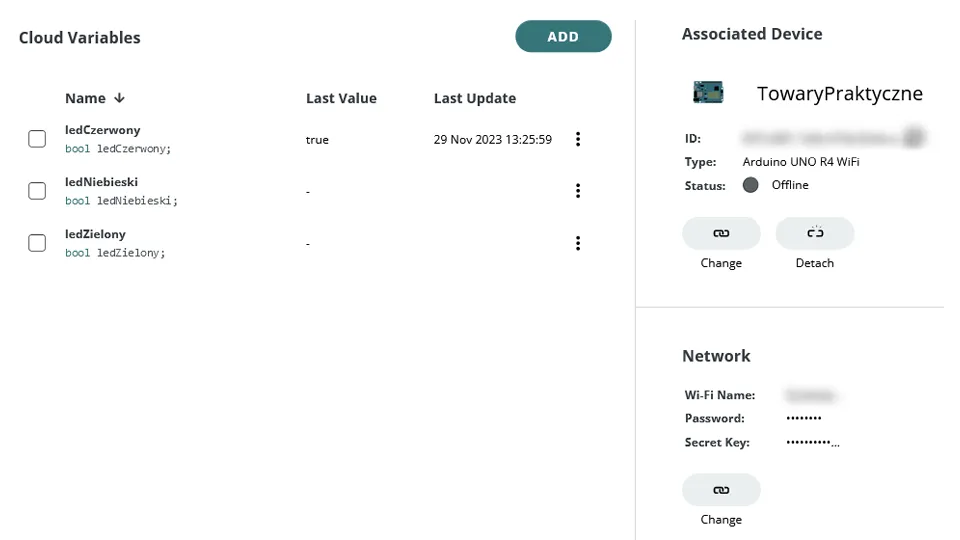Viewport: 960px width, 540px height.
Task: Click the Detach device broken-link icon
Action: click(x=815, y=233)
